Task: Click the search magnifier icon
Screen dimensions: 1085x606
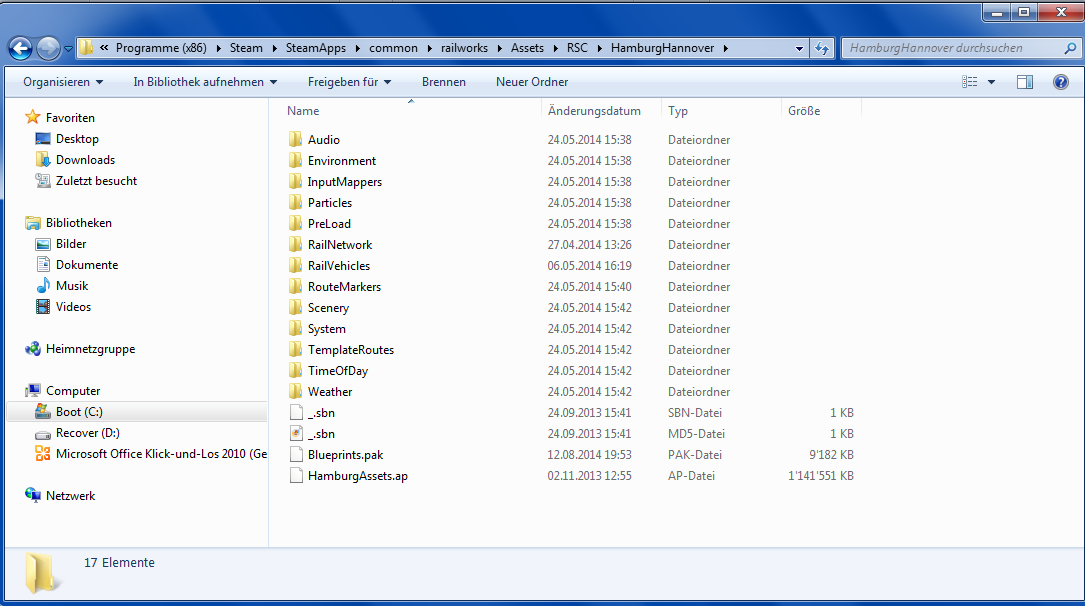Action: [1070, 48]
